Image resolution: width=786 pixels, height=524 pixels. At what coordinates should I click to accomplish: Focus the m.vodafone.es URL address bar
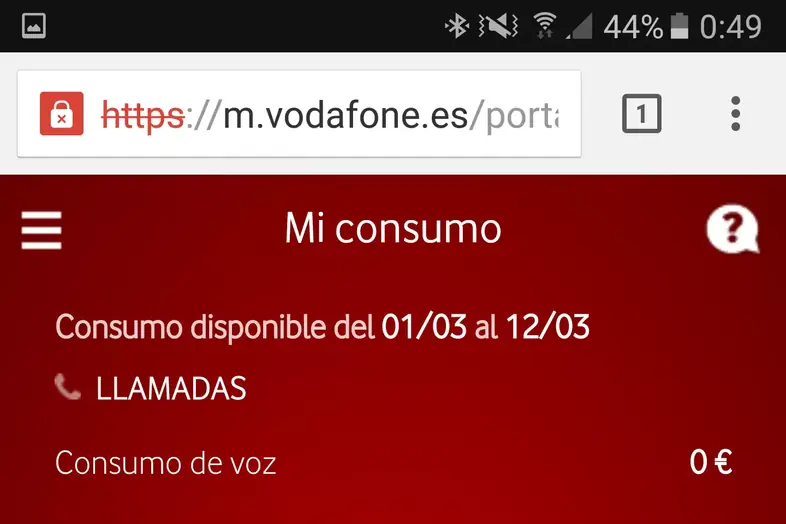pyautogui.click(x=299, y=114)
